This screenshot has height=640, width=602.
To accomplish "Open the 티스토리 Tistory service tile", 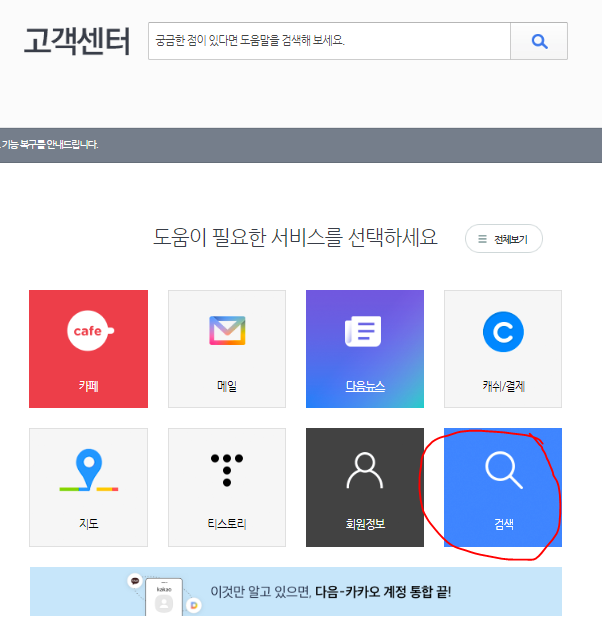I will point(227,487).
